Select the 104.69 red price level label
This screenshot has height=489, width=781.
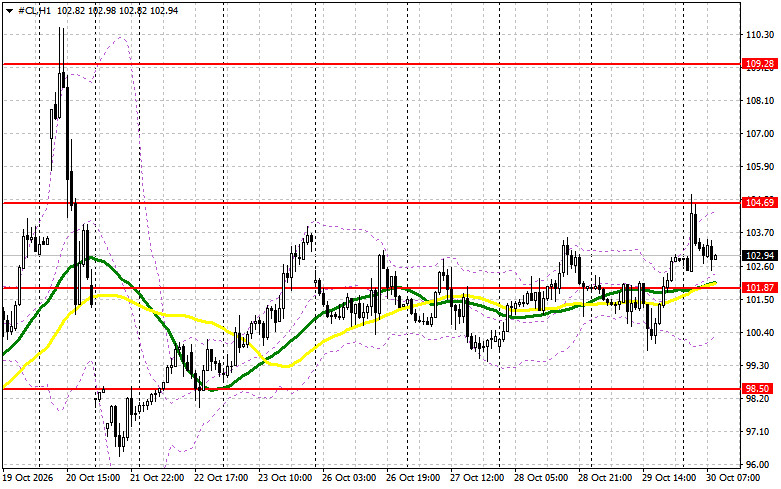[x=759, y=202]
